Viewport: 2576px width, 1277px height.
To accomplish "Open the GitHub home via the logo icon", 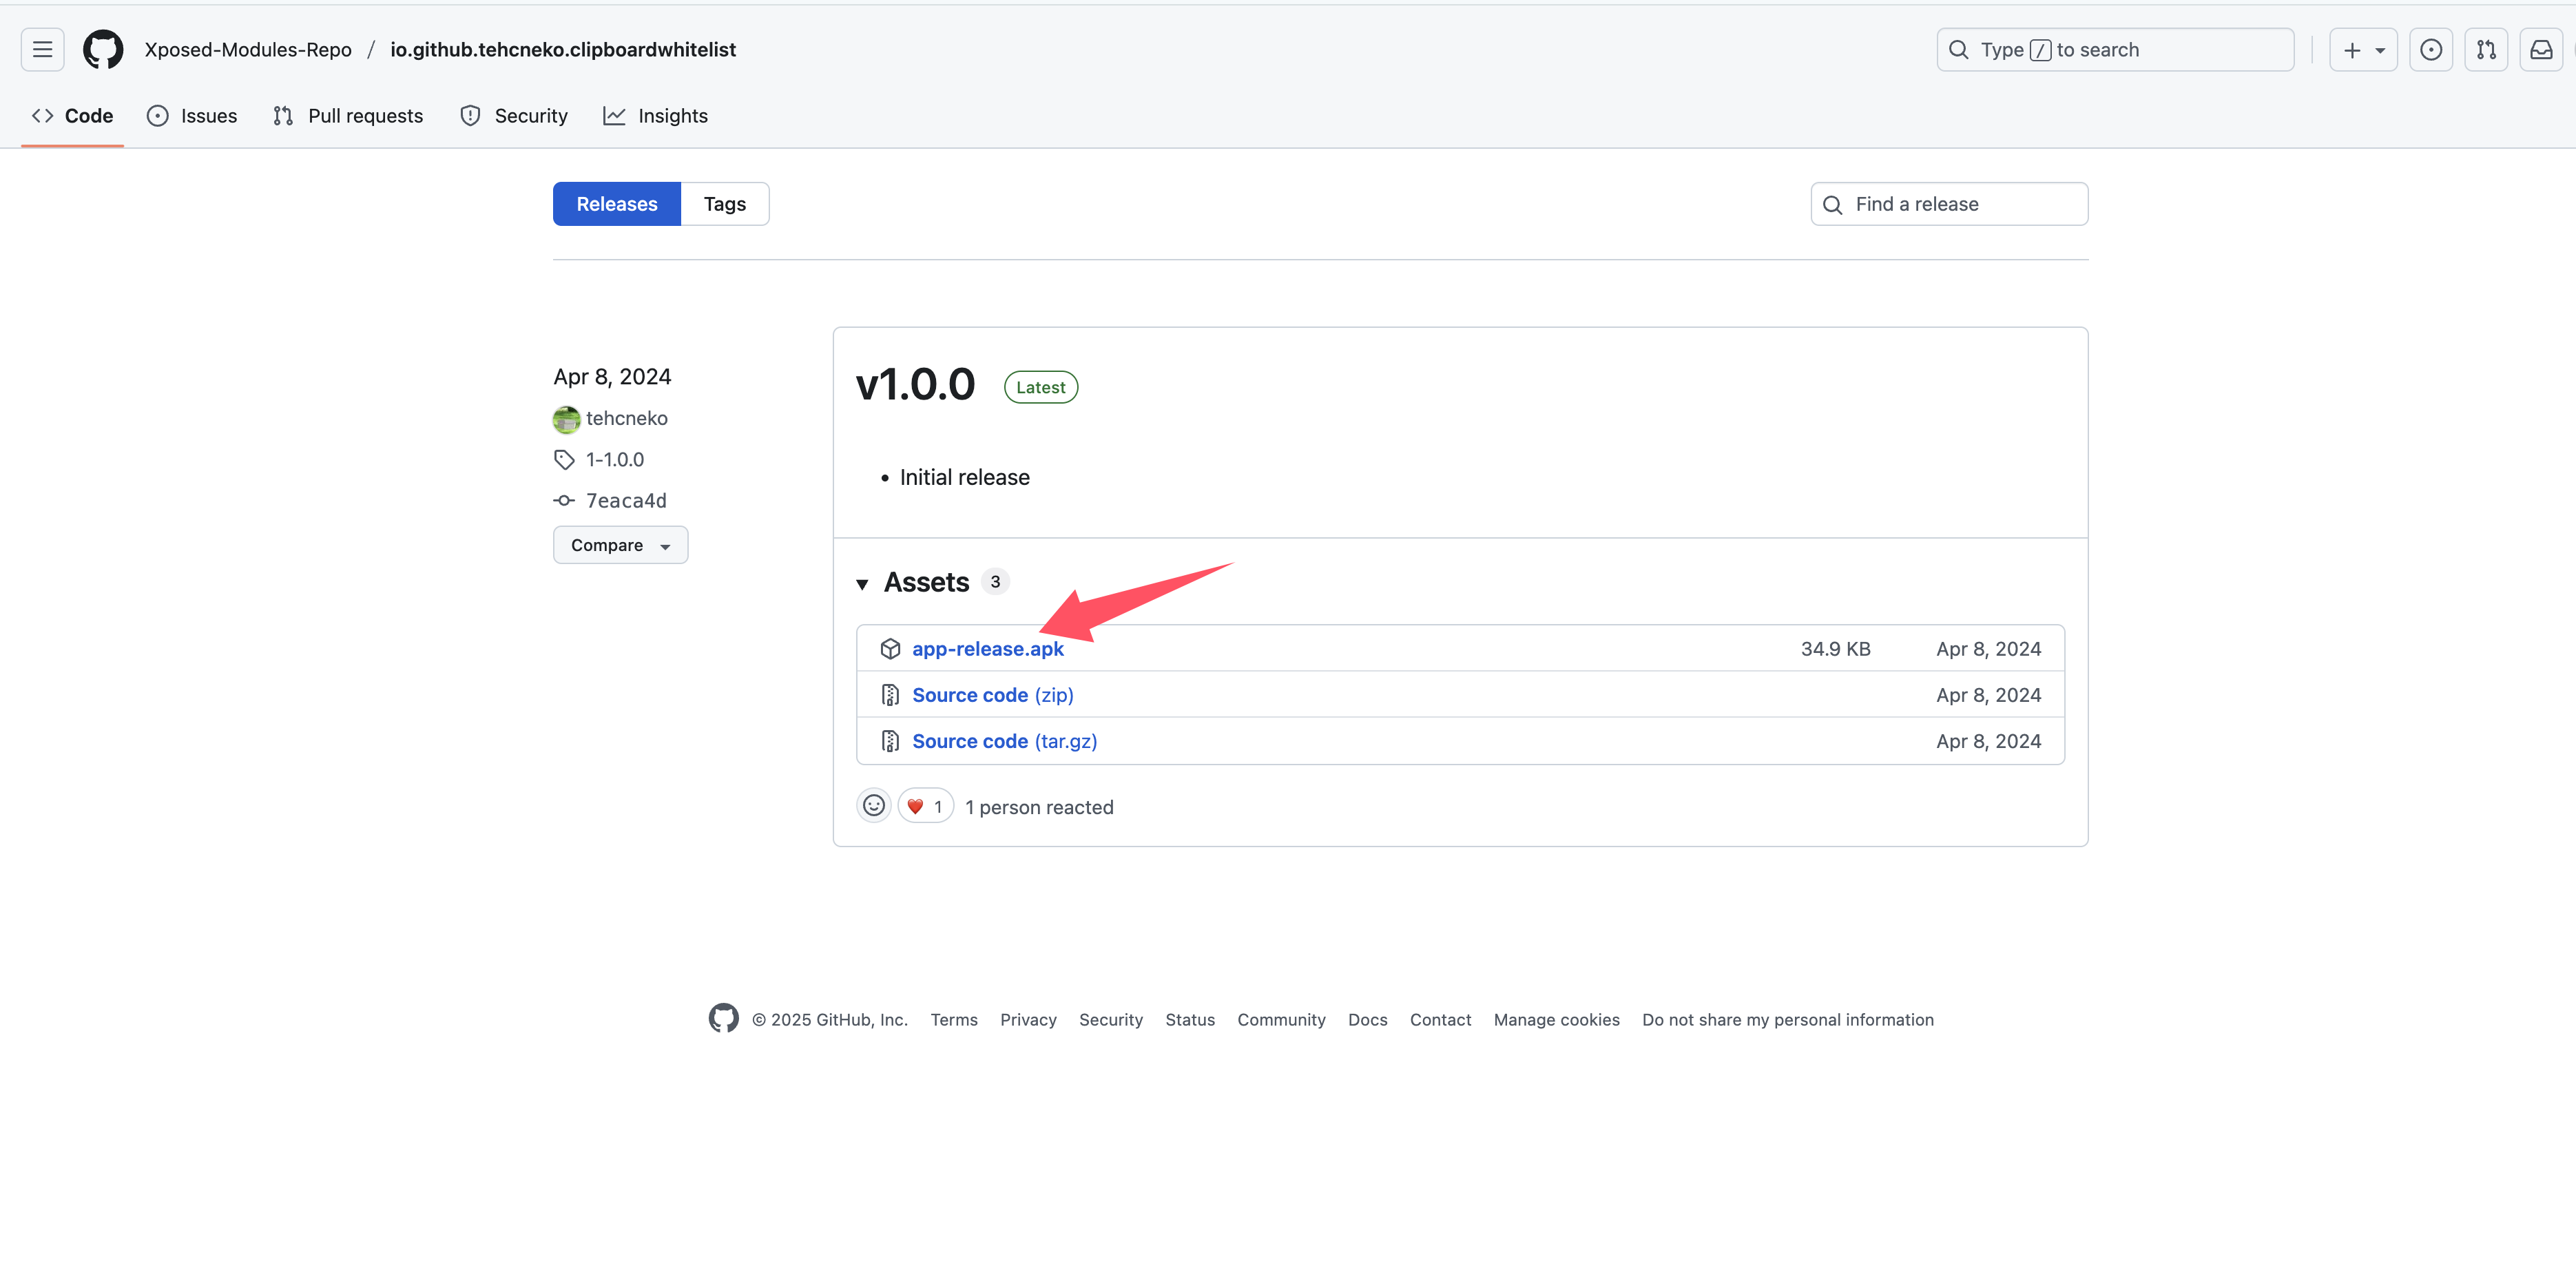I will click(x=103, y=49).
